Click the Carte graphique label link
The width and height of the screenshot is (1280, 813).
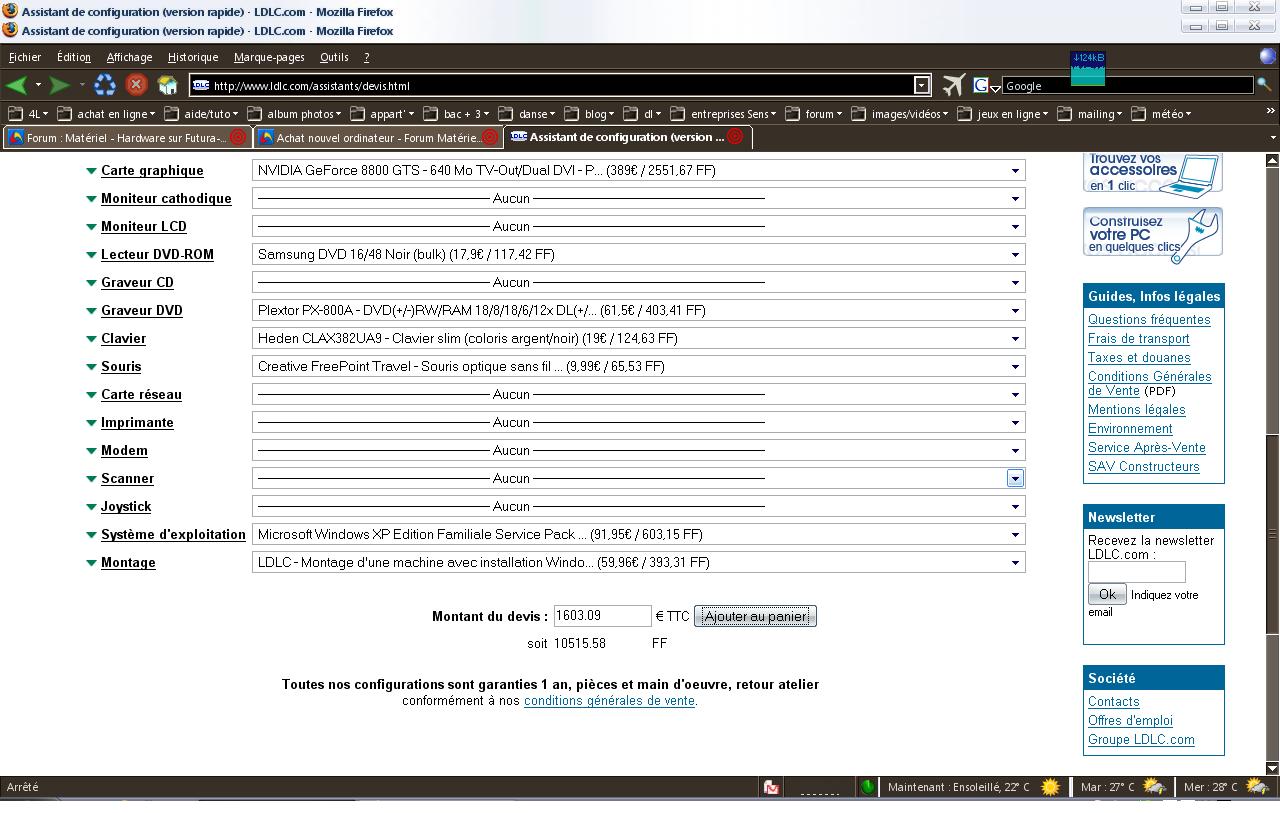coord(152,171)
